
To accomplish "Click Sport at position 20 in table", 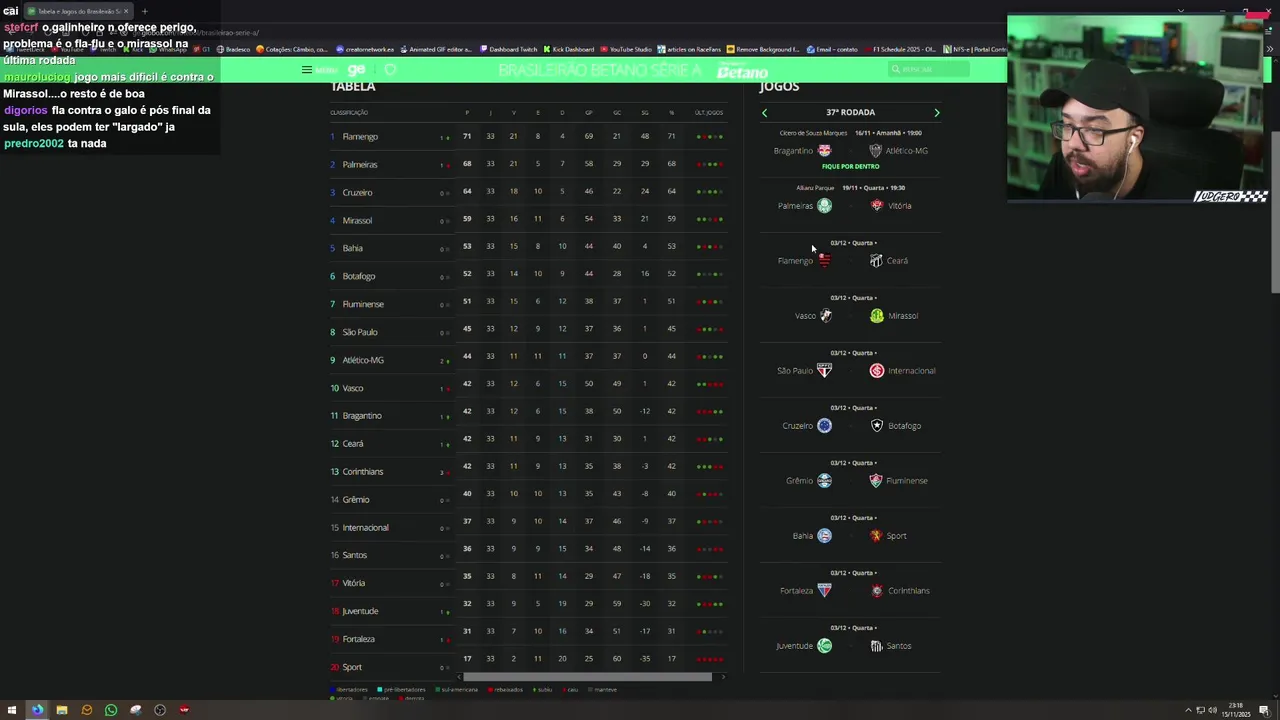I will pyautogui.click(x=352, y=667).
